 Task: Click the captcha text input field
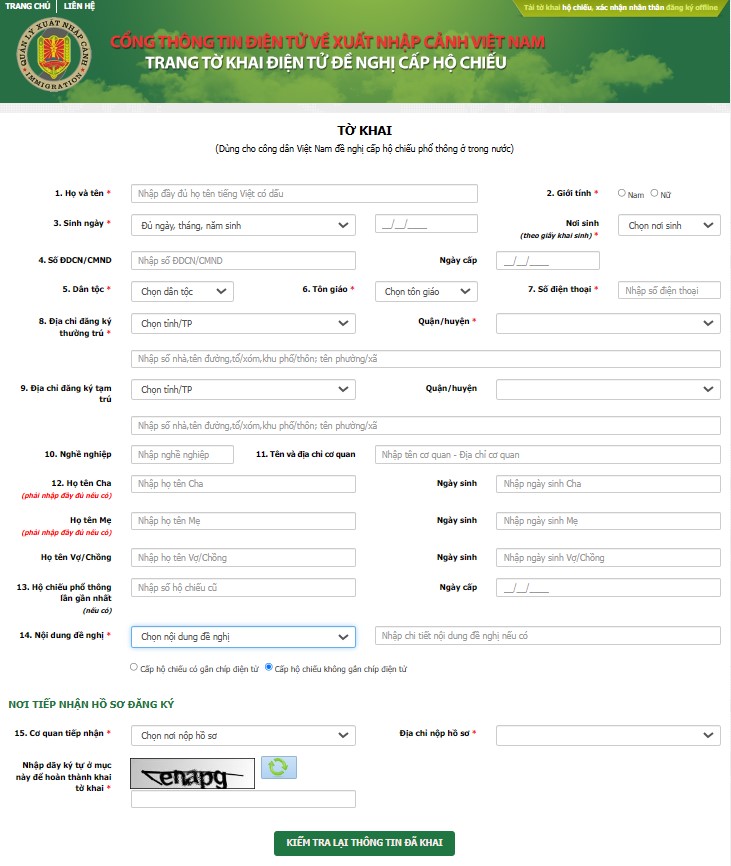click(243, 799)
